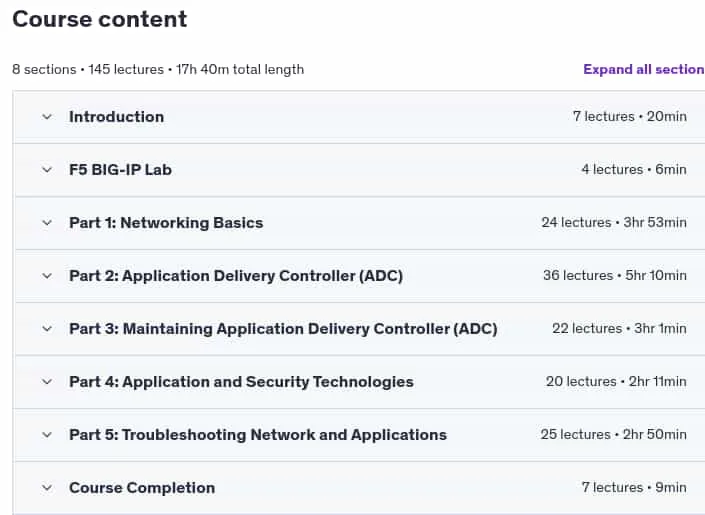Open the Introduction section title
The image size is (705, 515).
click(116, 117)
